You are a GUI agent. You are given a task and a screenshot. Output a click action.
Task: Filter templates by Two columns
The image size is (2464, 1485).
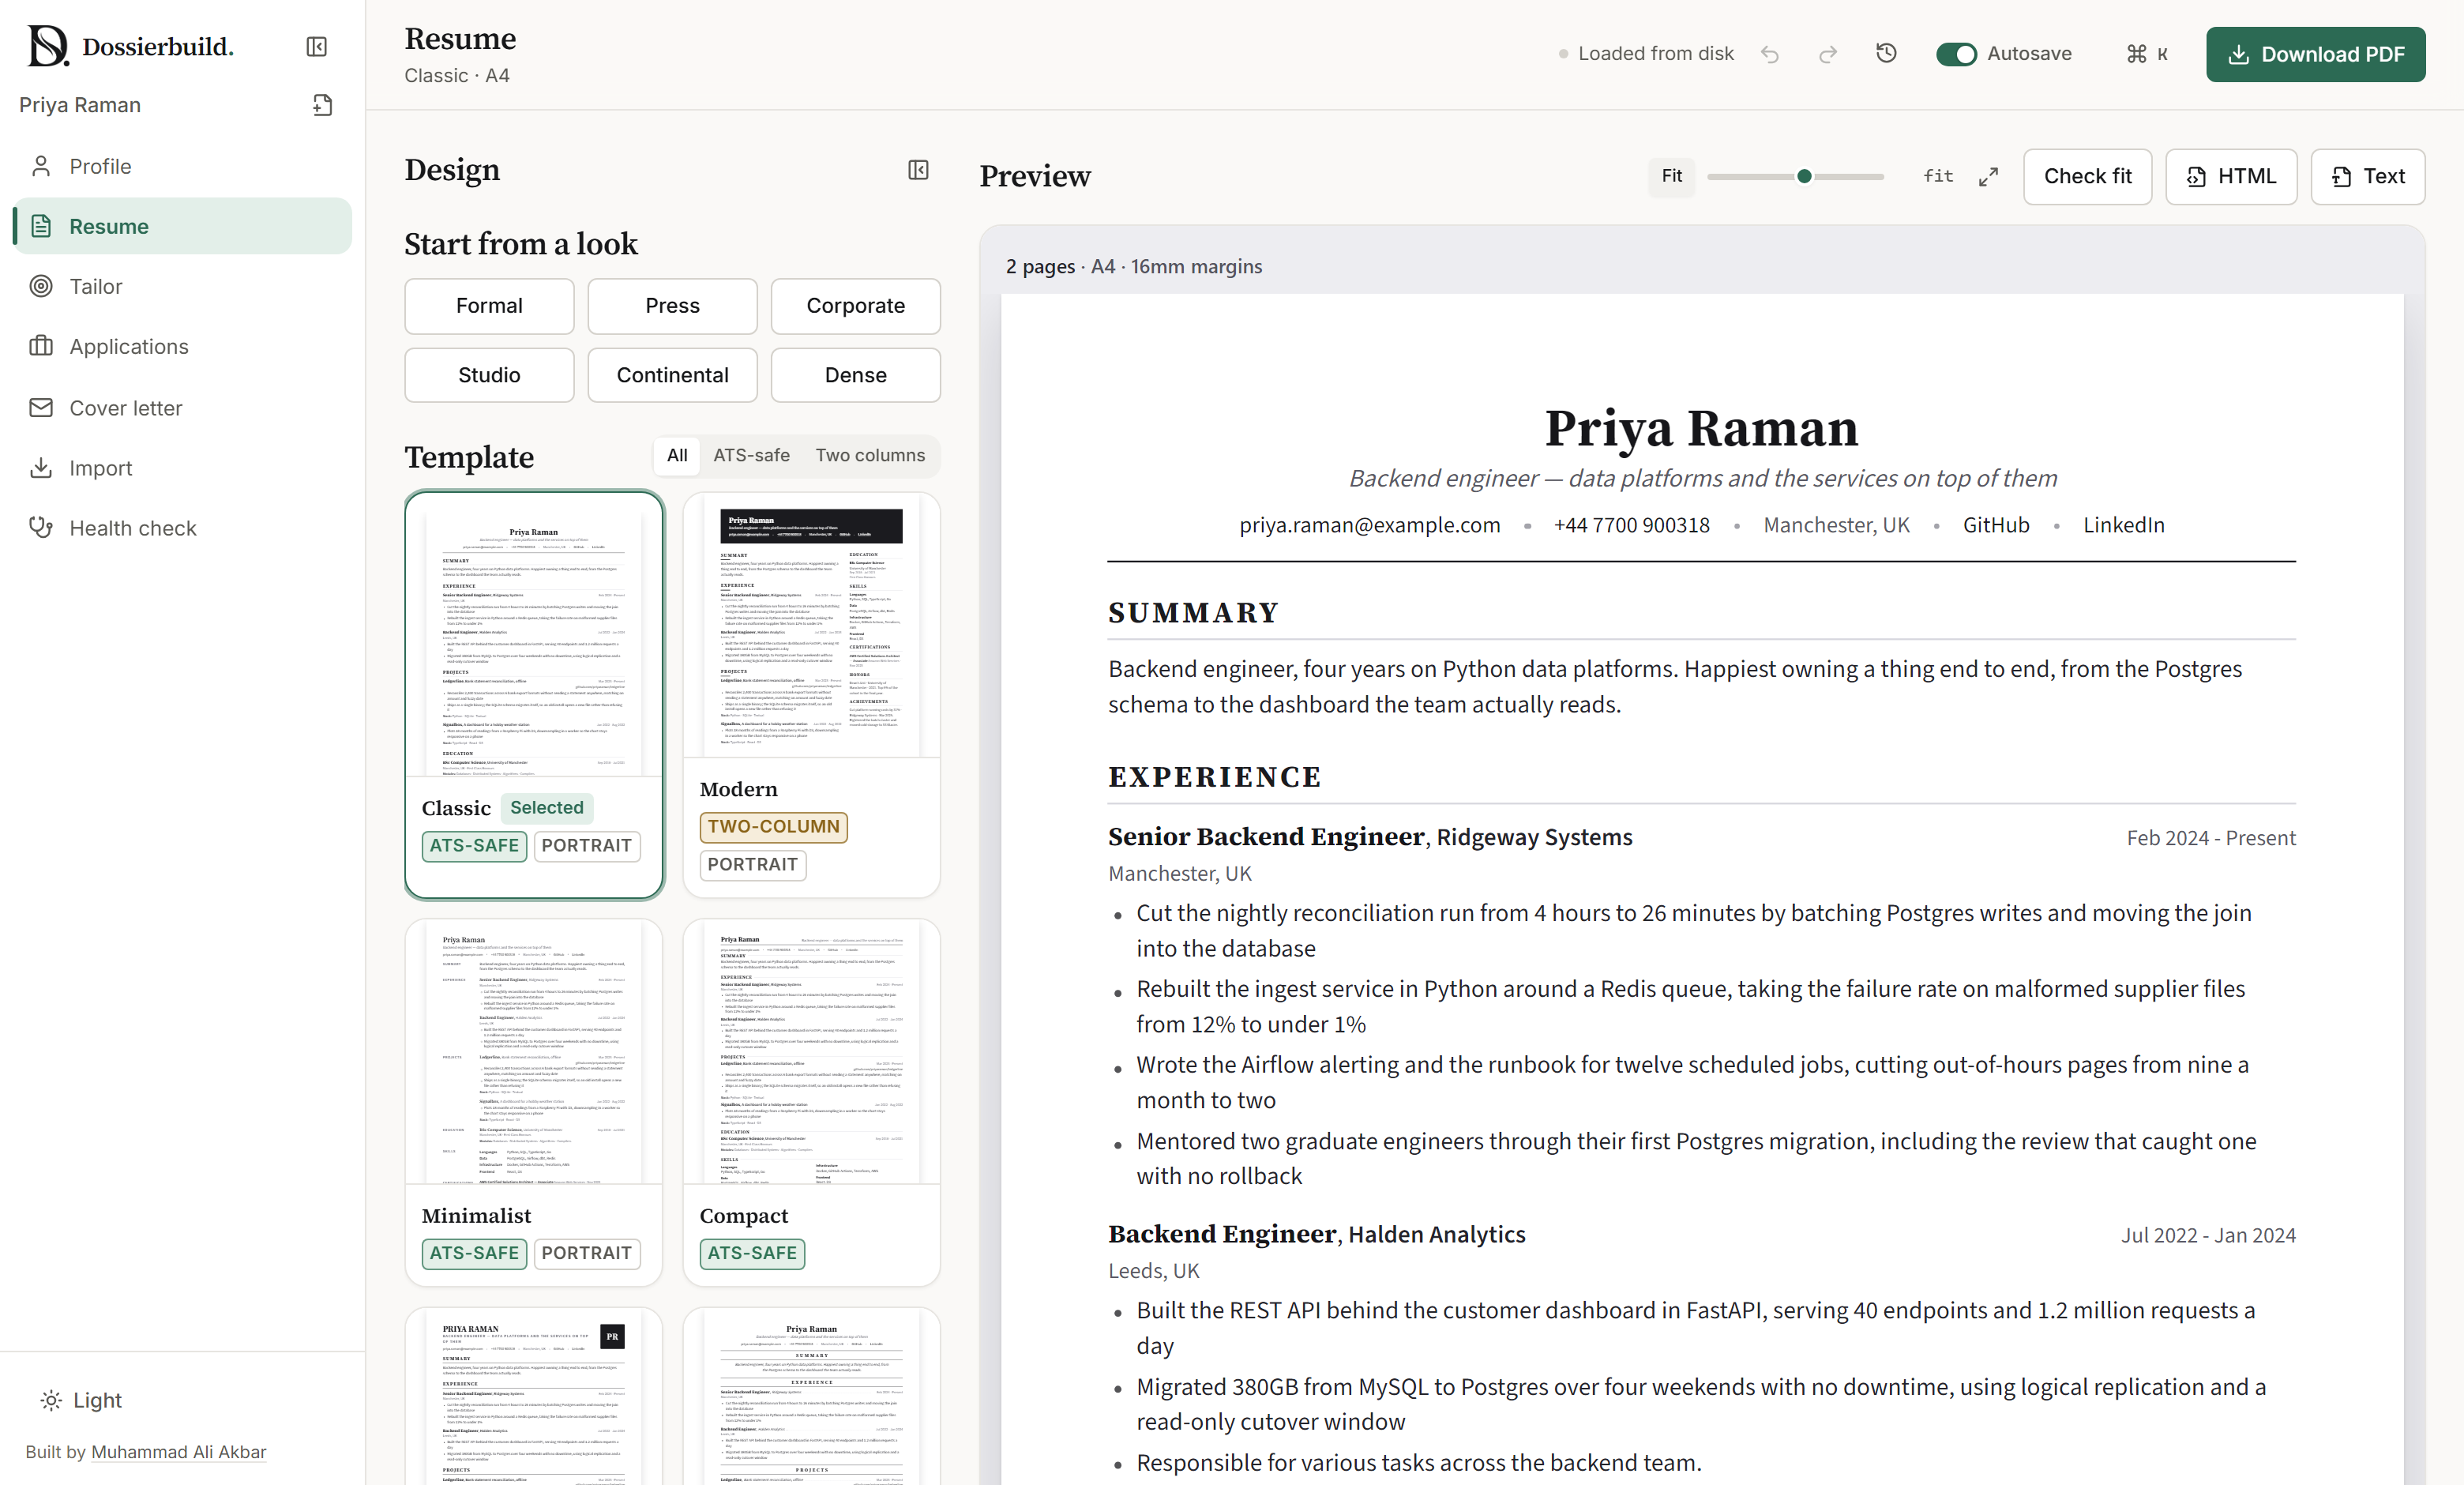[x=870, y=455]
